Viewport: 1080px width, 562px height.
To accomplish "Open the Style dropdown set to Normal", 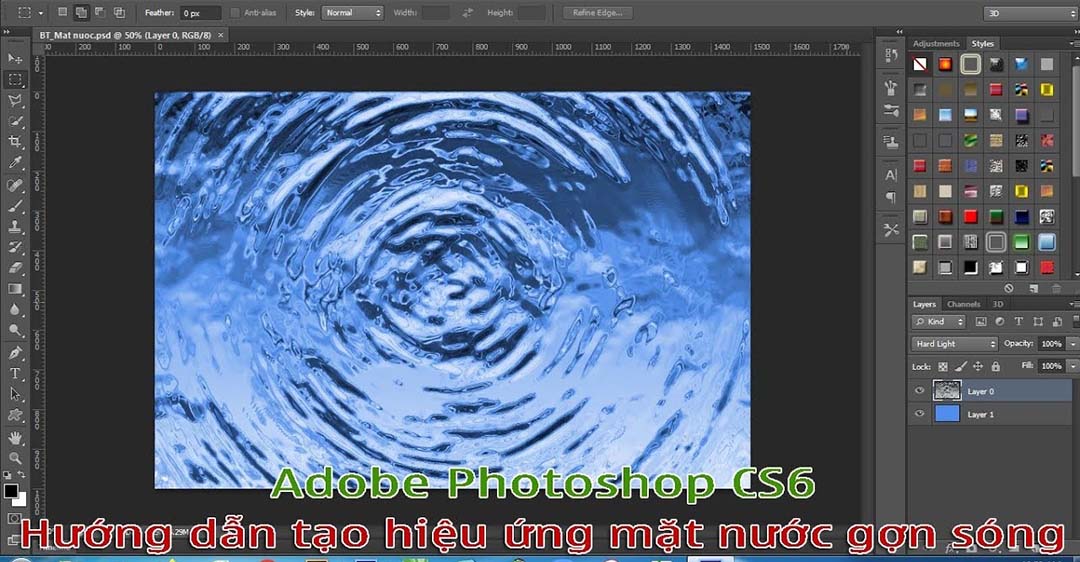I will (x=352, y=12).
